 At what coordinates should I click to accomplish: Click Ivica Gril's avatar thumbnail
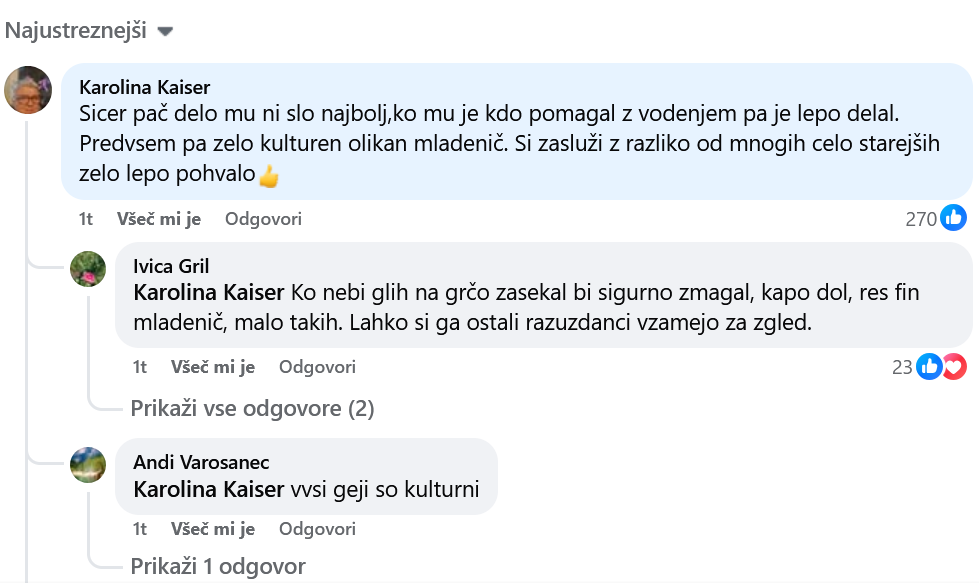(88, 269)
